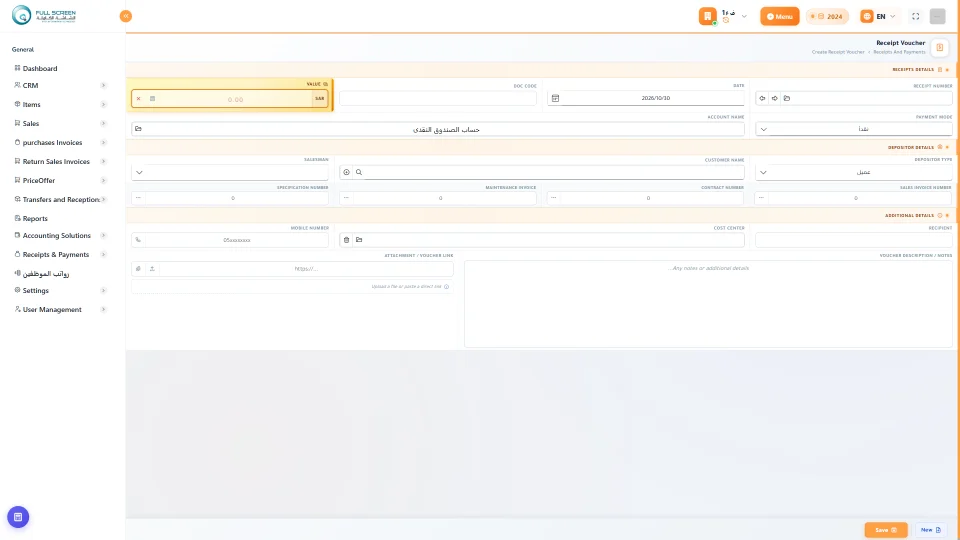
Task: Click the upload file icon
Action: pyautogui.click(x=152, y=269)
